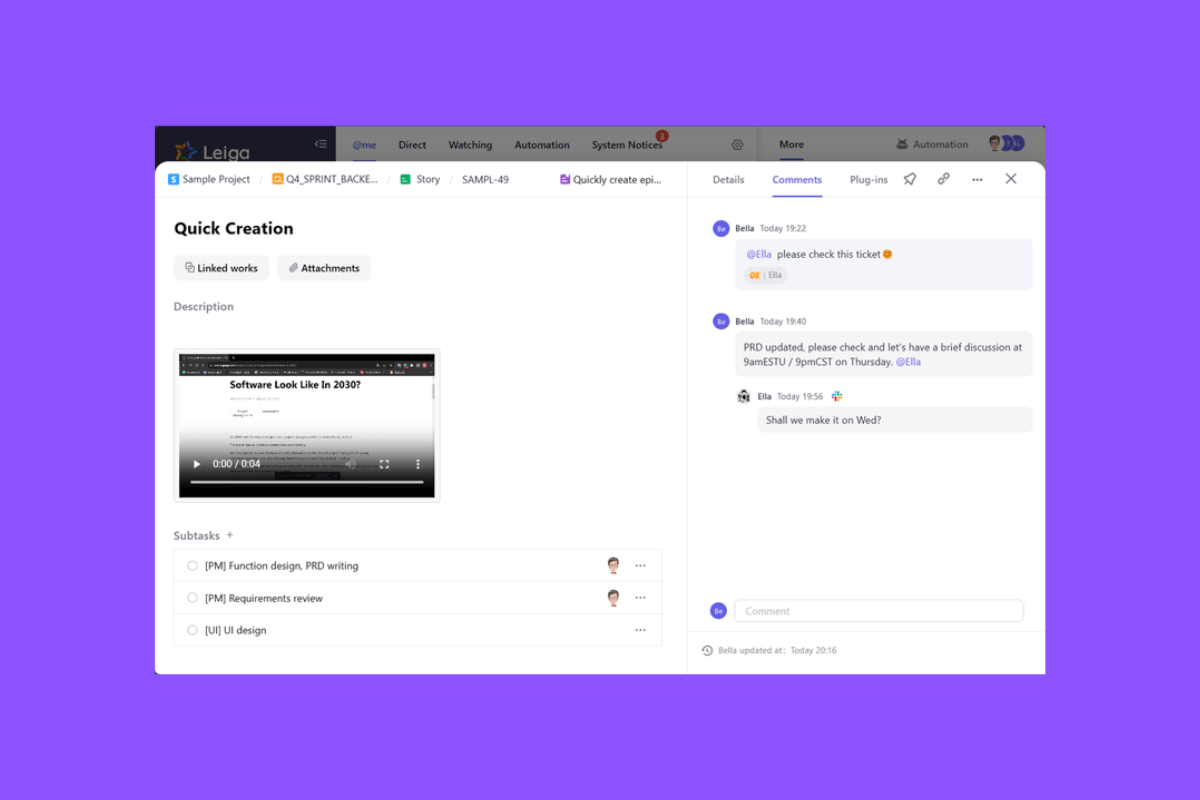Open more options for UI design subtask
Image resolution: width=1200 pixels, height=800 pixels.
640,630
